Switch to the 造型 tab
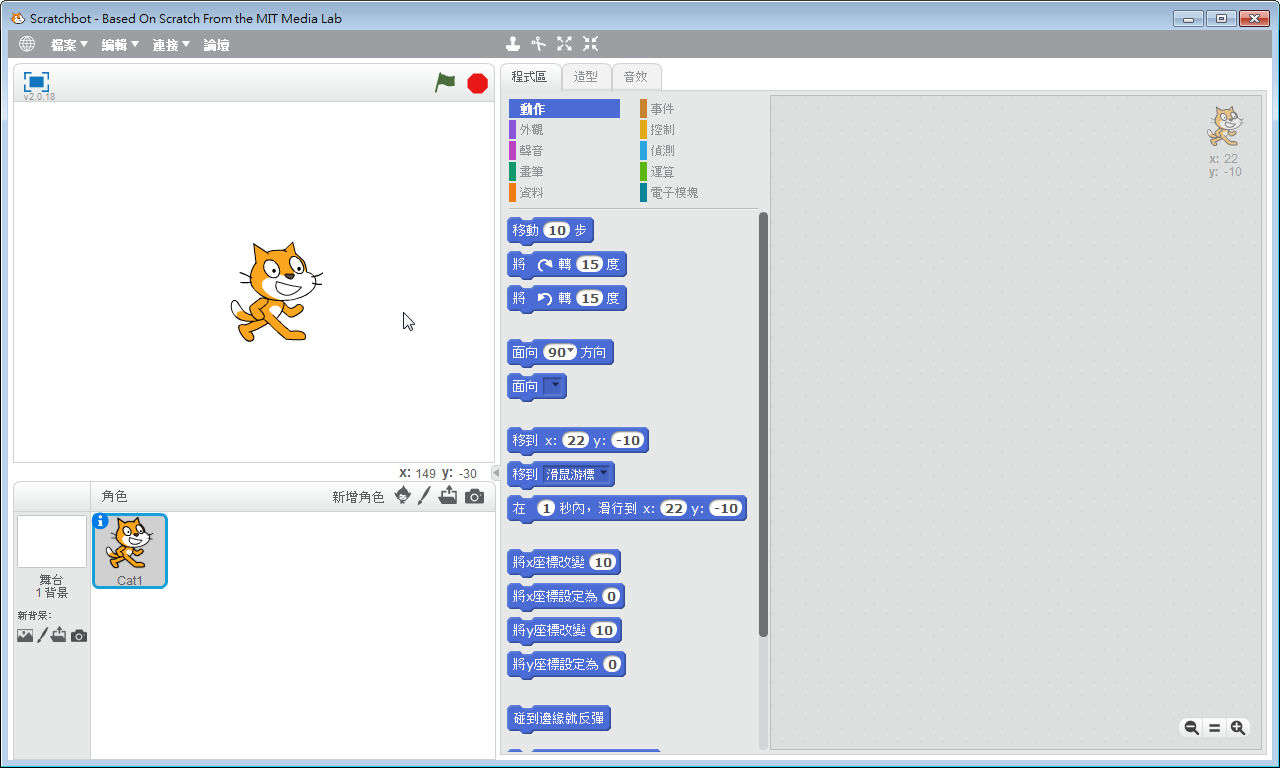Screen dimensions: 1280x768 click(x=586, y=77)
